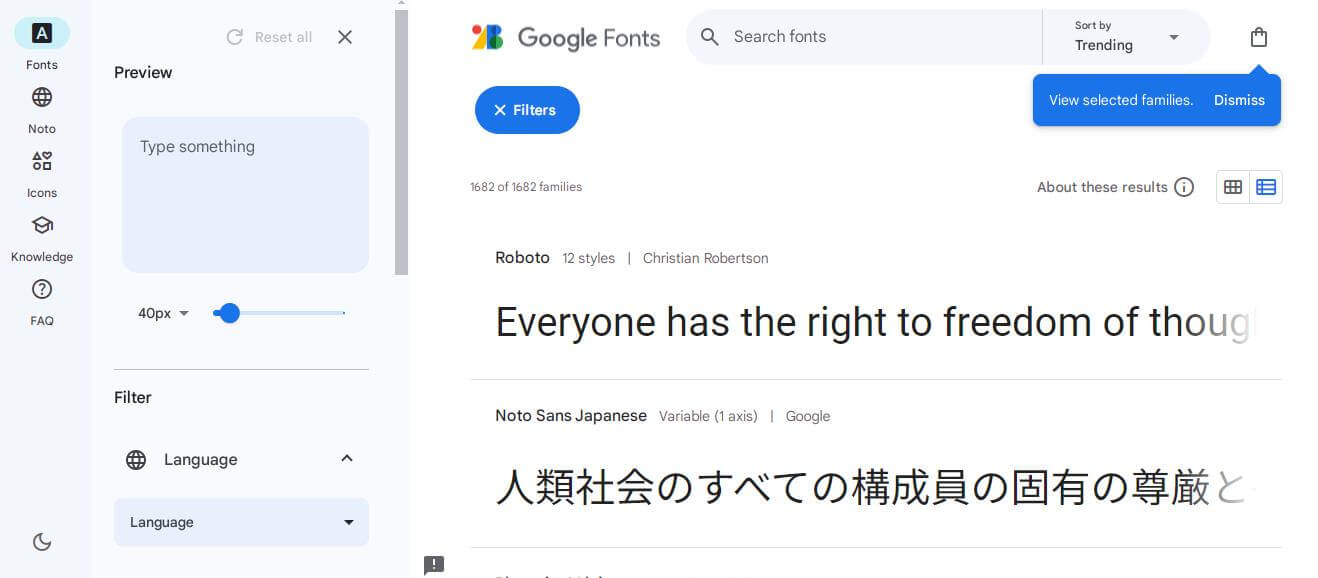The image size is (1318, 578).
Task: Open the selected families bag icon
Action: click(x=1258, y=36)
